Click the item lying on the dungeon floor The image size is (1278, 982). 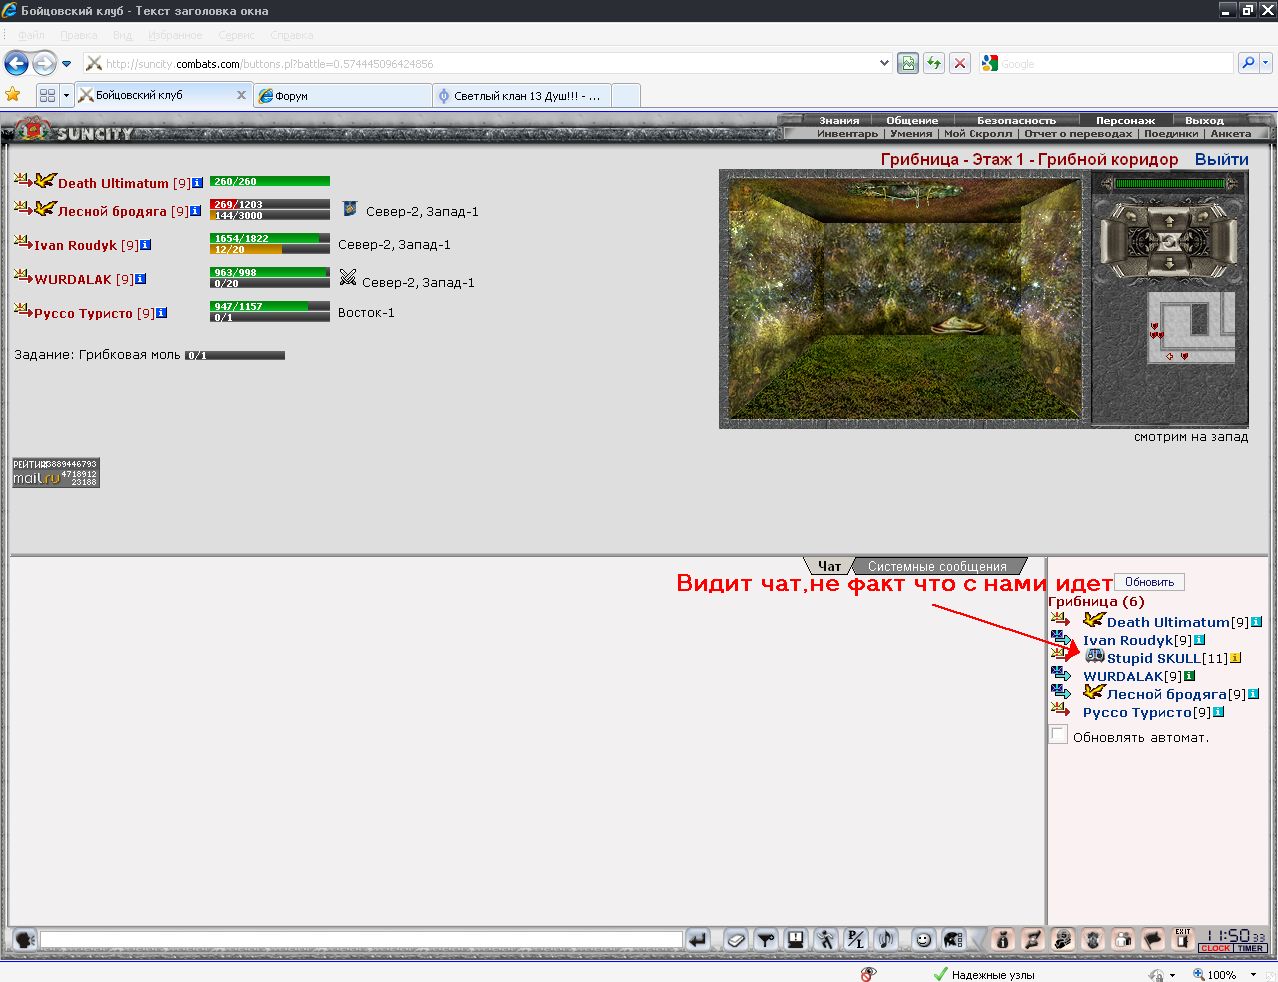[957, 324]
